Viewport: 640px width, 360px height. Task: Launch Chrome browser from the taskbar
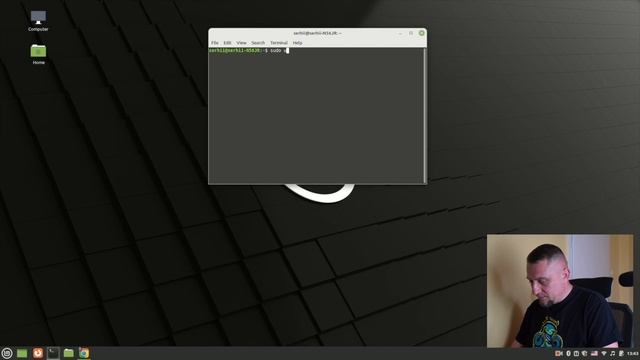84,353
